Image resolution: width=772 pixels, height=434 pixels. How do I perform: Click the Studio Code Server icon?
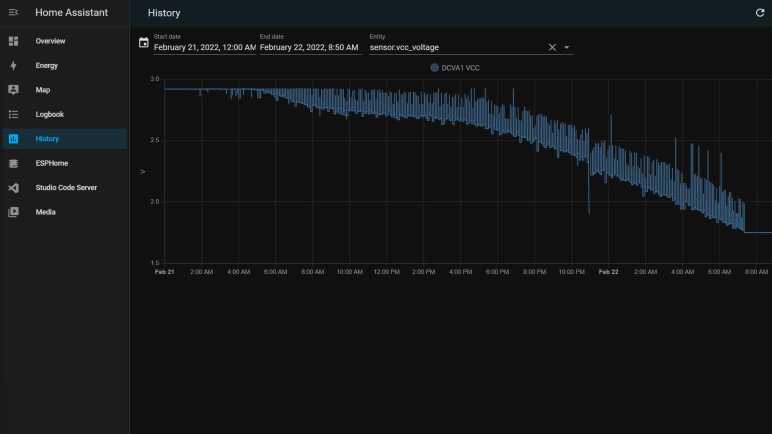pos(14,188)
